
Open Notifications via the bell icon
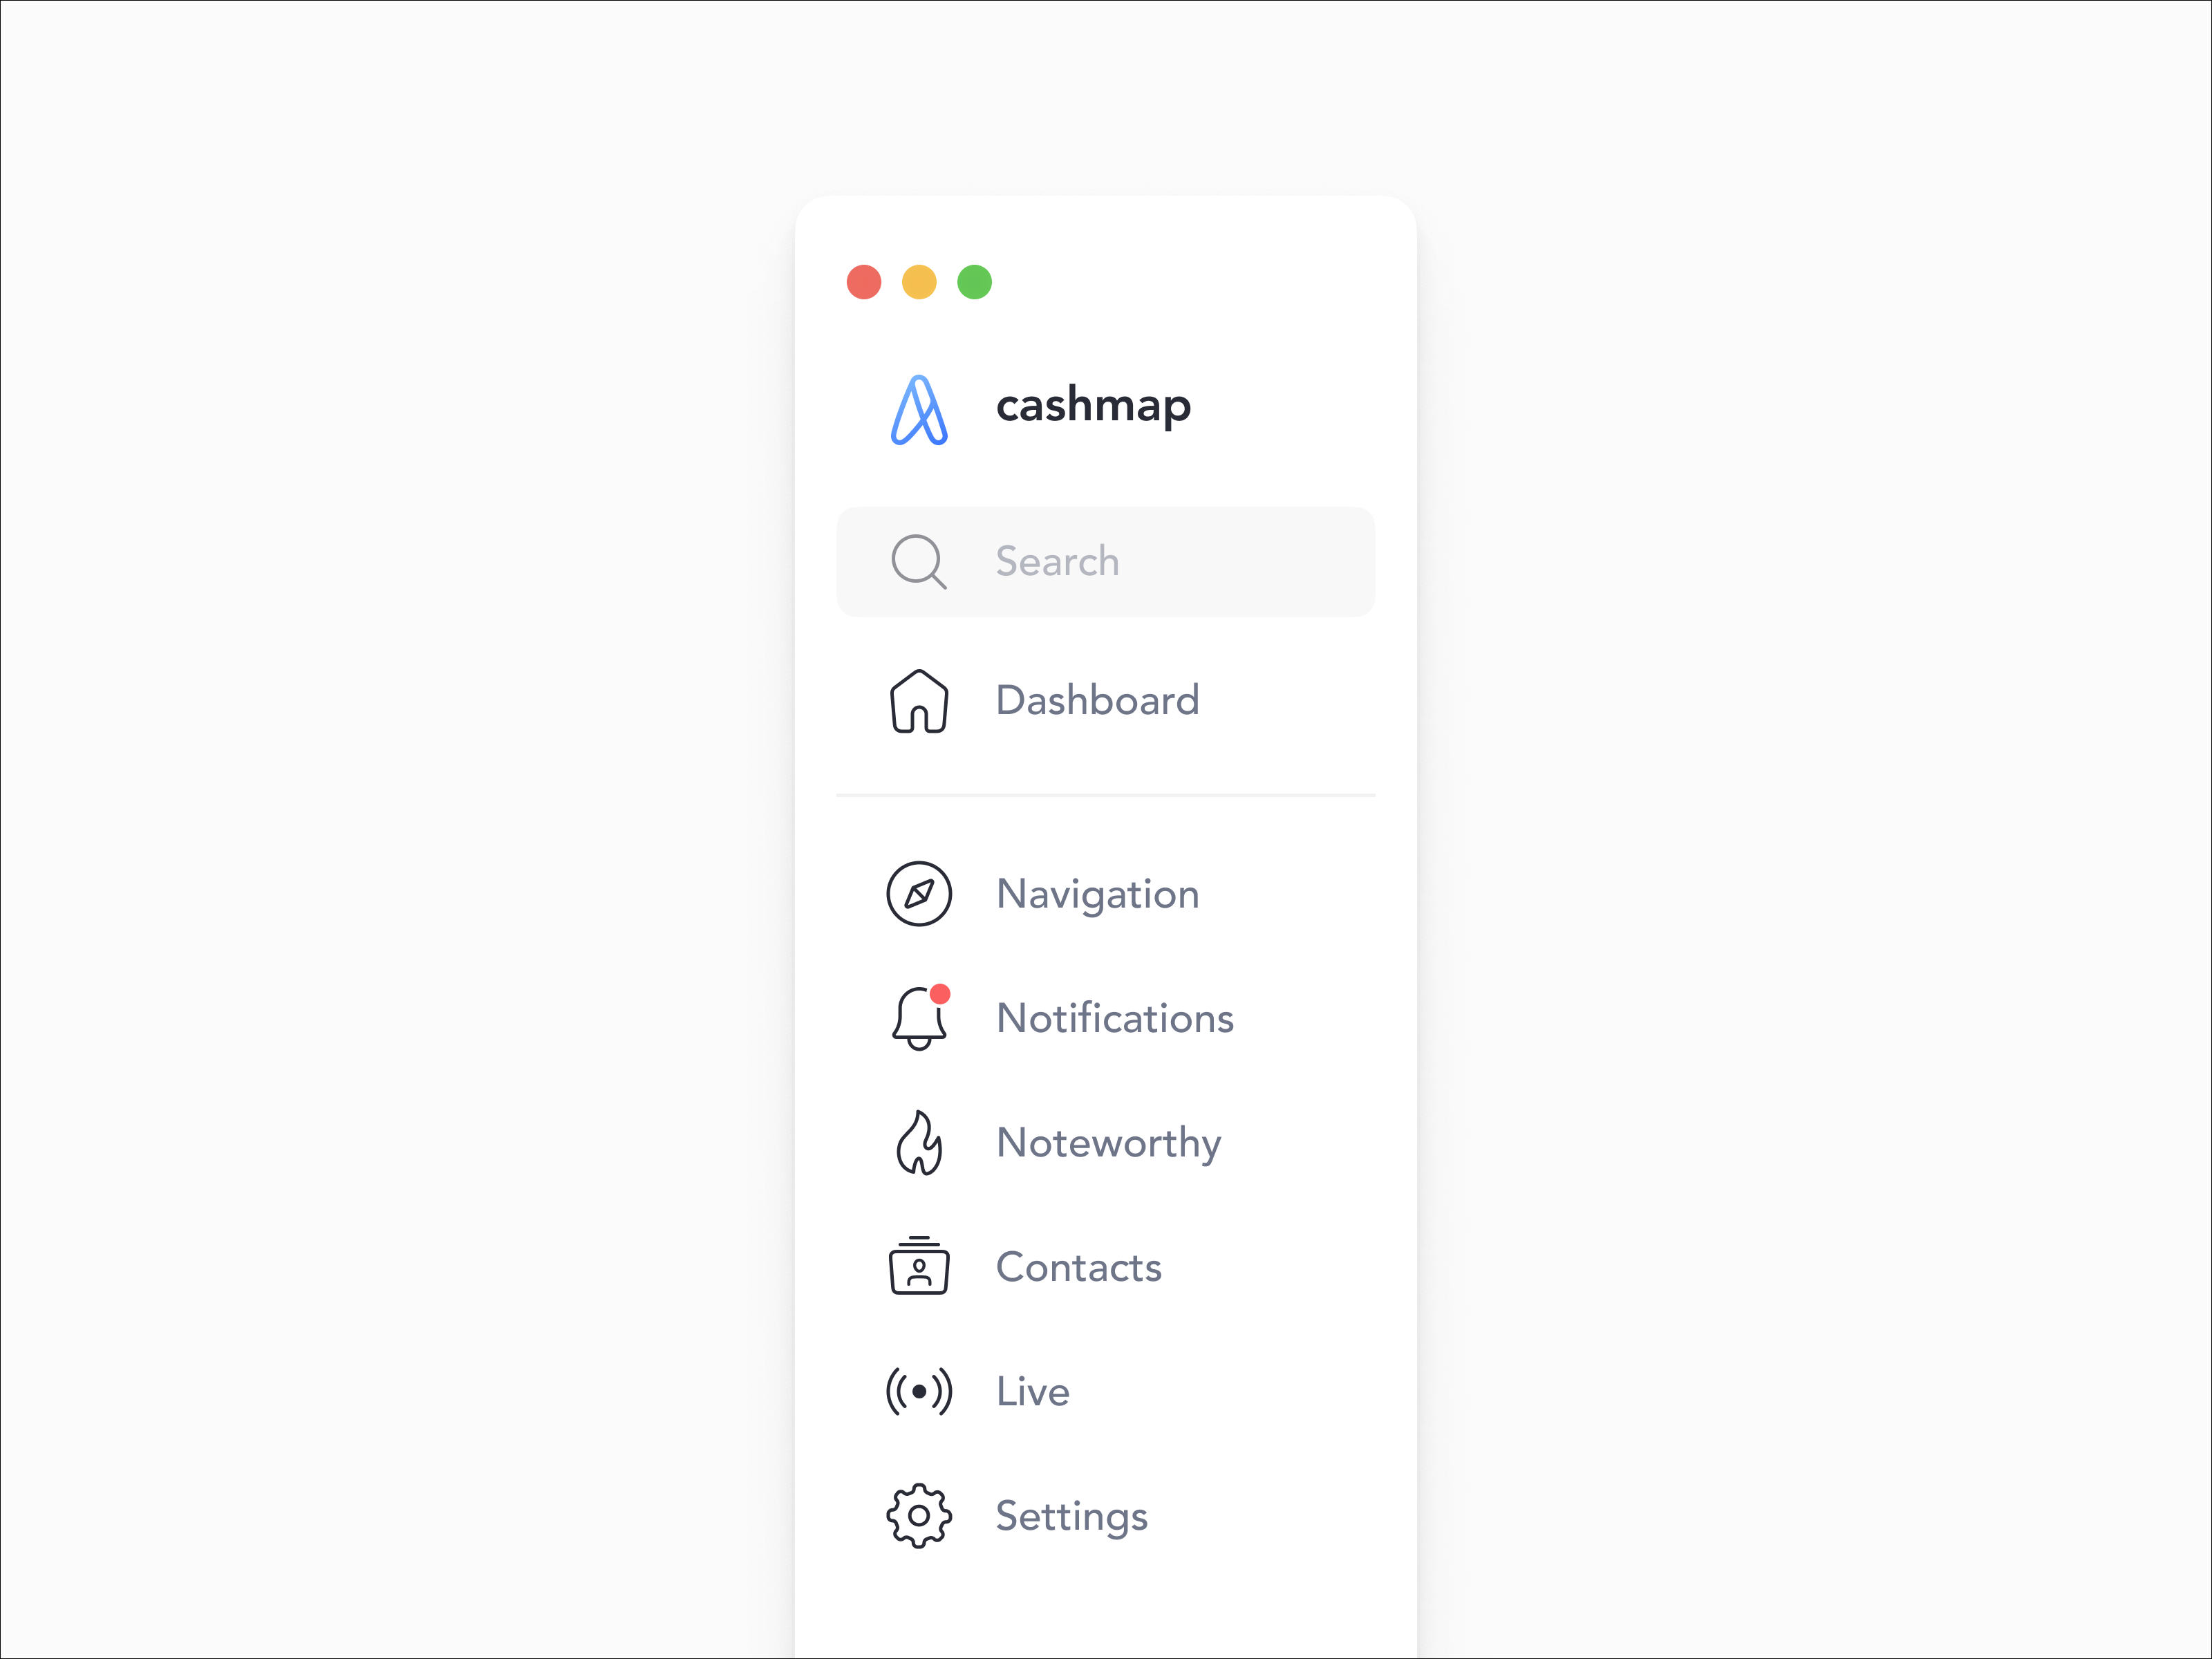pos(919,1018)
